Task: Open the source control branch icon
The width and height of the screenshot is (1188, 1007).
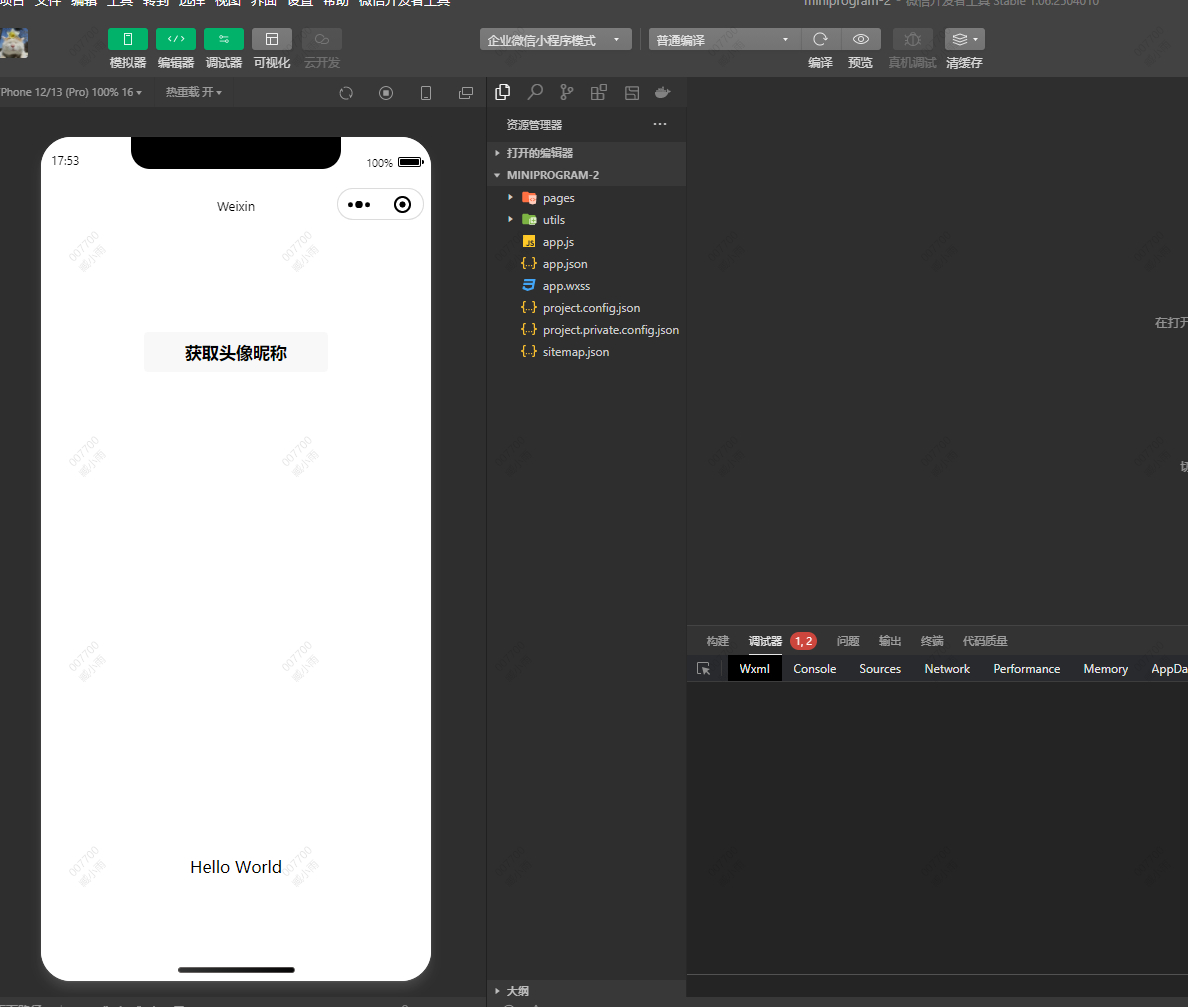Action: point(567,92)
